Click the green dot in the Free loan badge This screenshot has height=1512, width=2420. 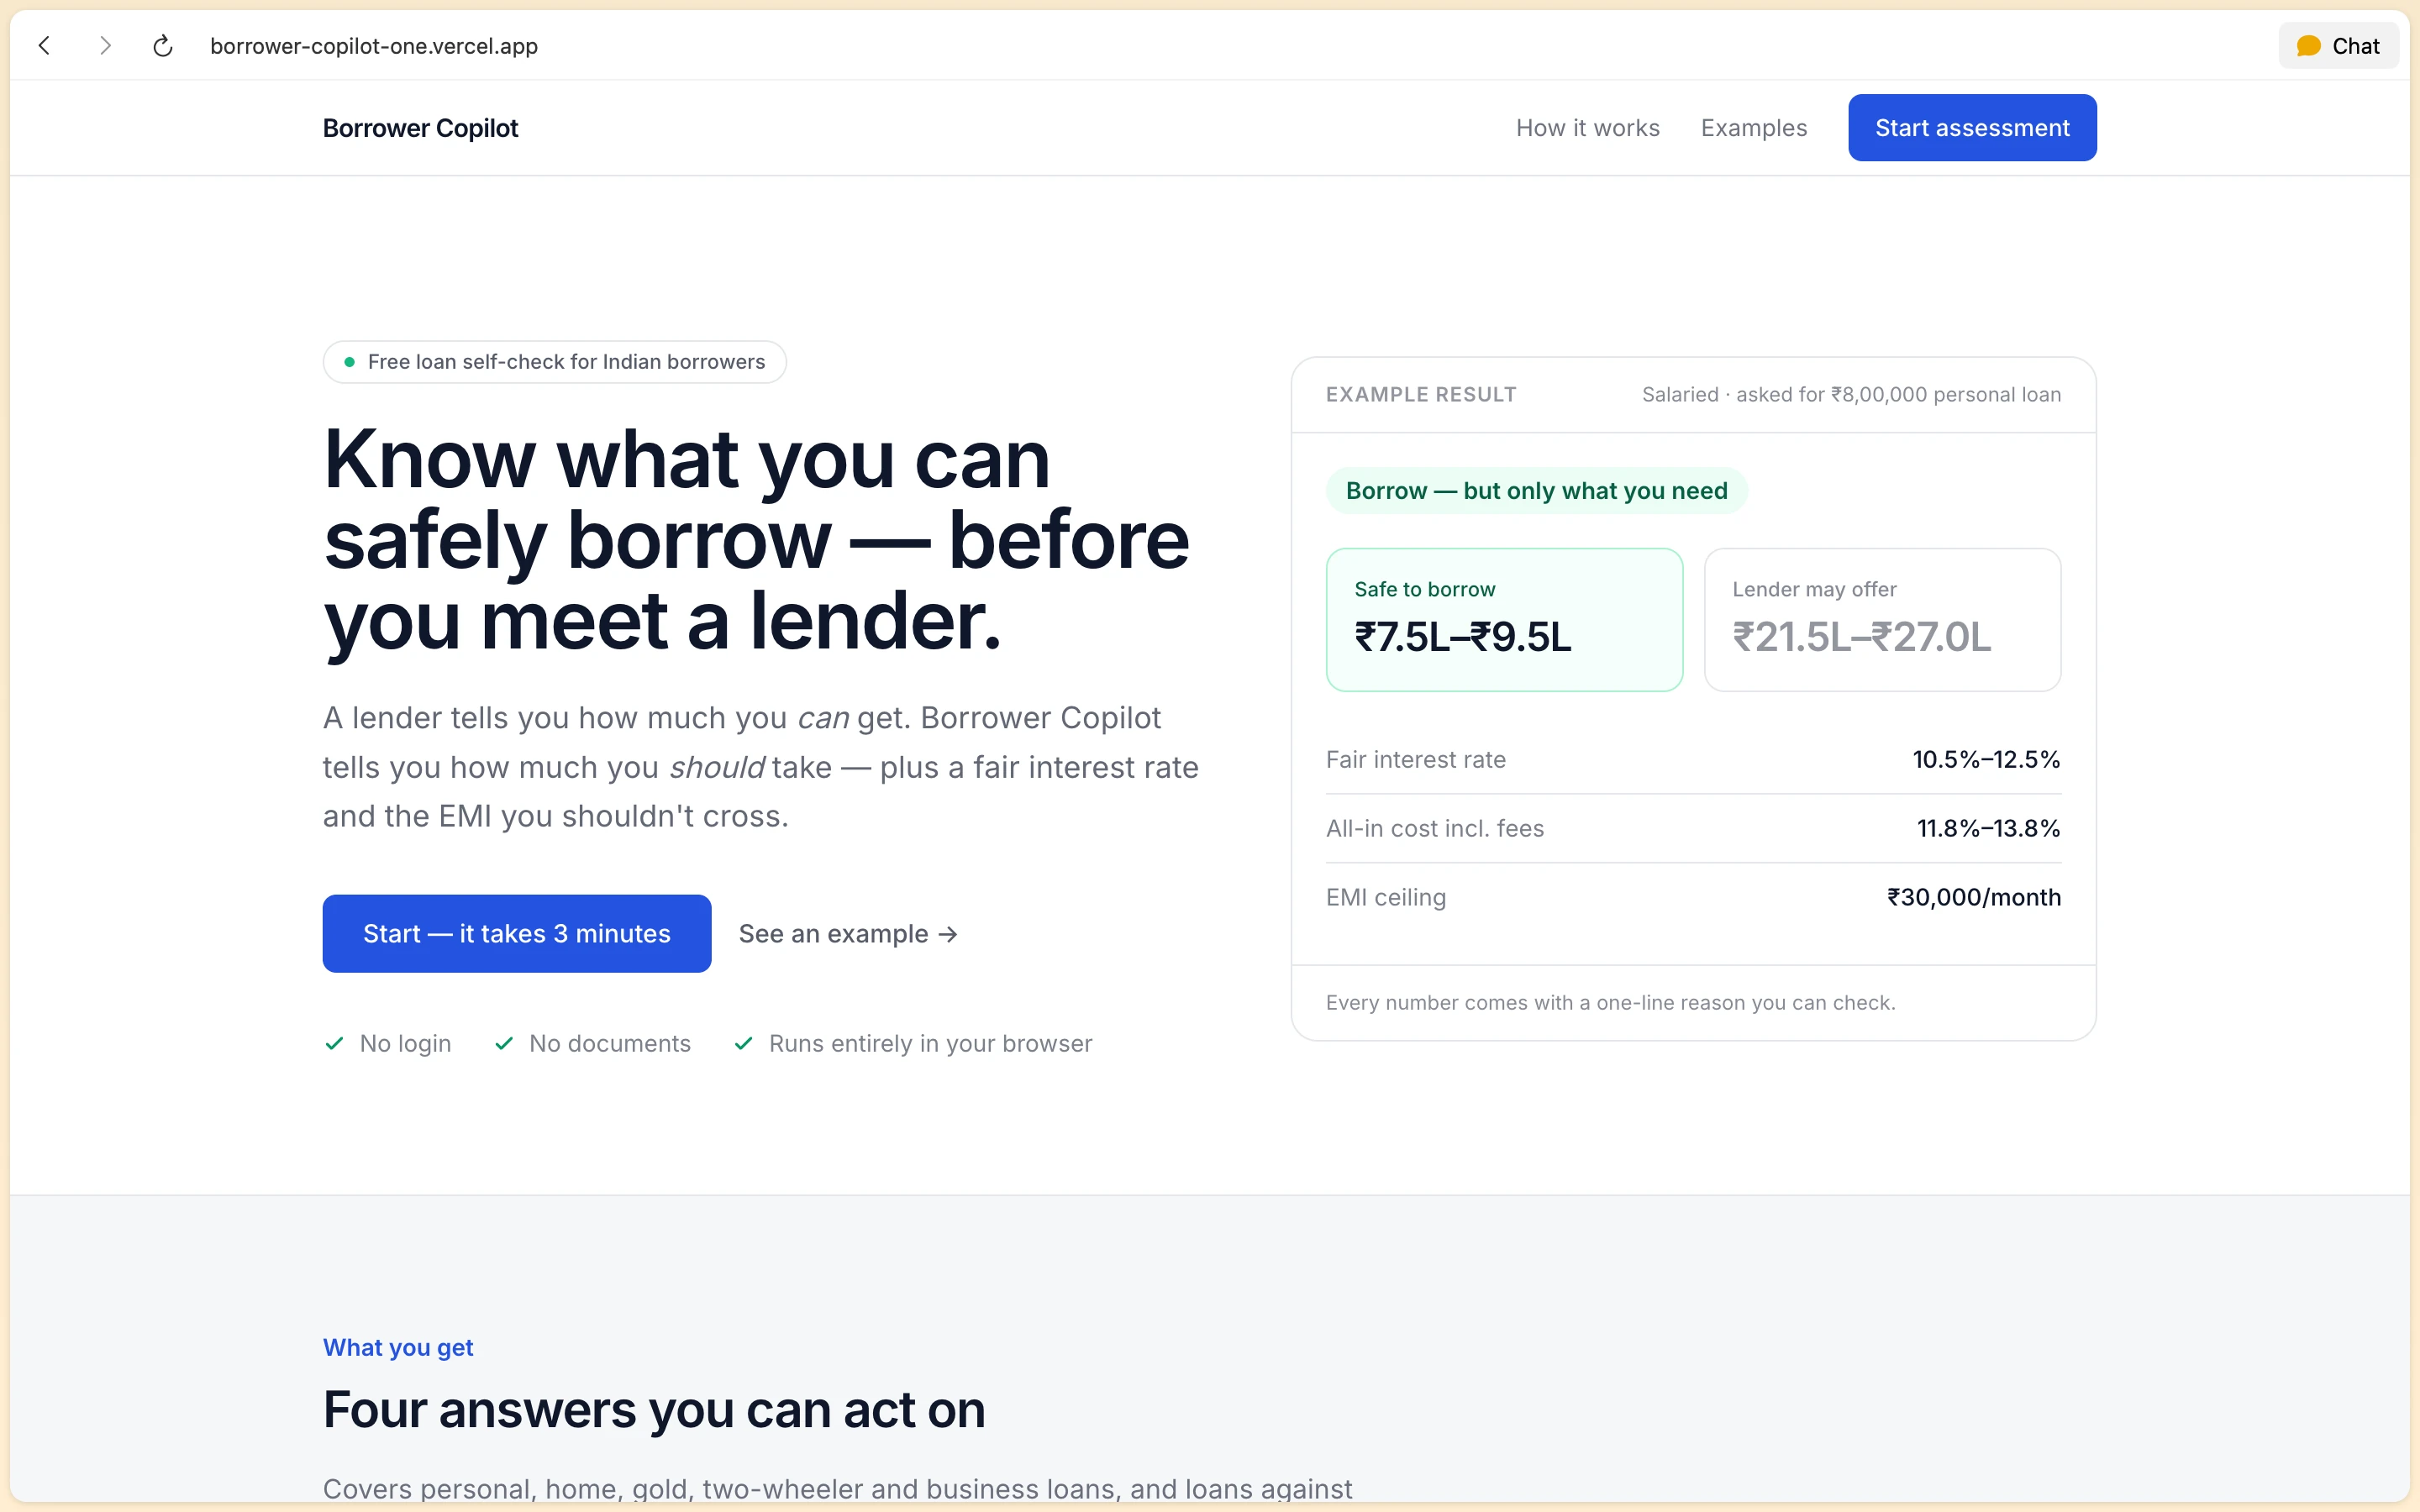[x=349, y=362]
